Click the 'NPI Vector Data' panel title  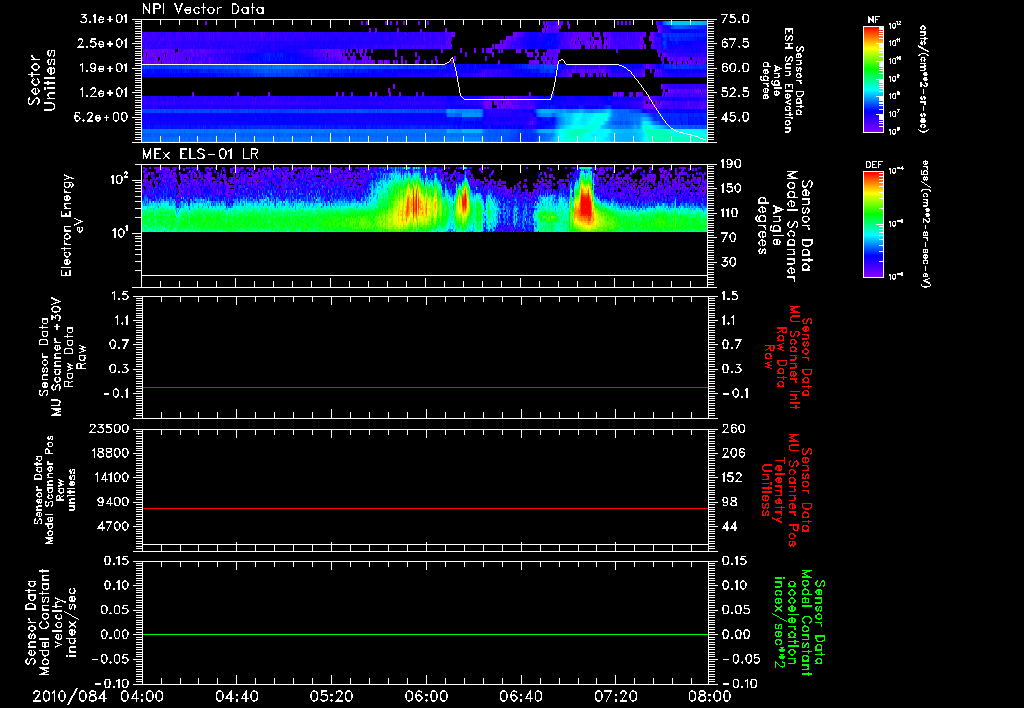tap(203, 9)
